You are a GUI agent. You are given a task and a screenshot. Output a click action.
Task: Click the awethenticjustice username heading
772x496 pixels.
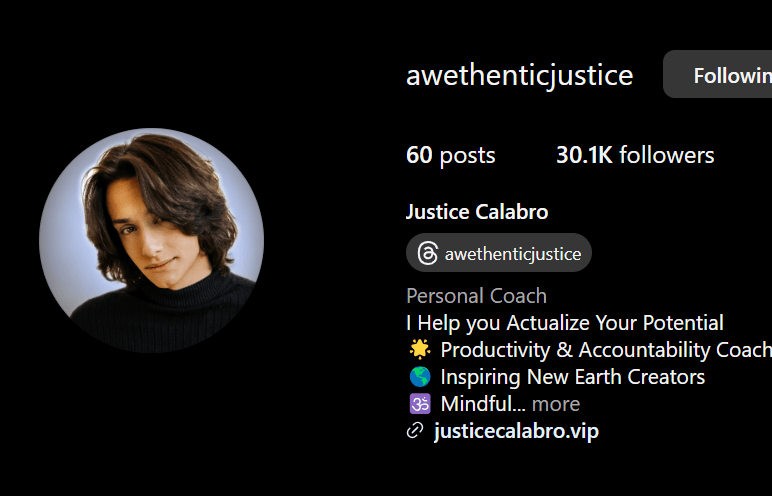[x=519, y=75]
